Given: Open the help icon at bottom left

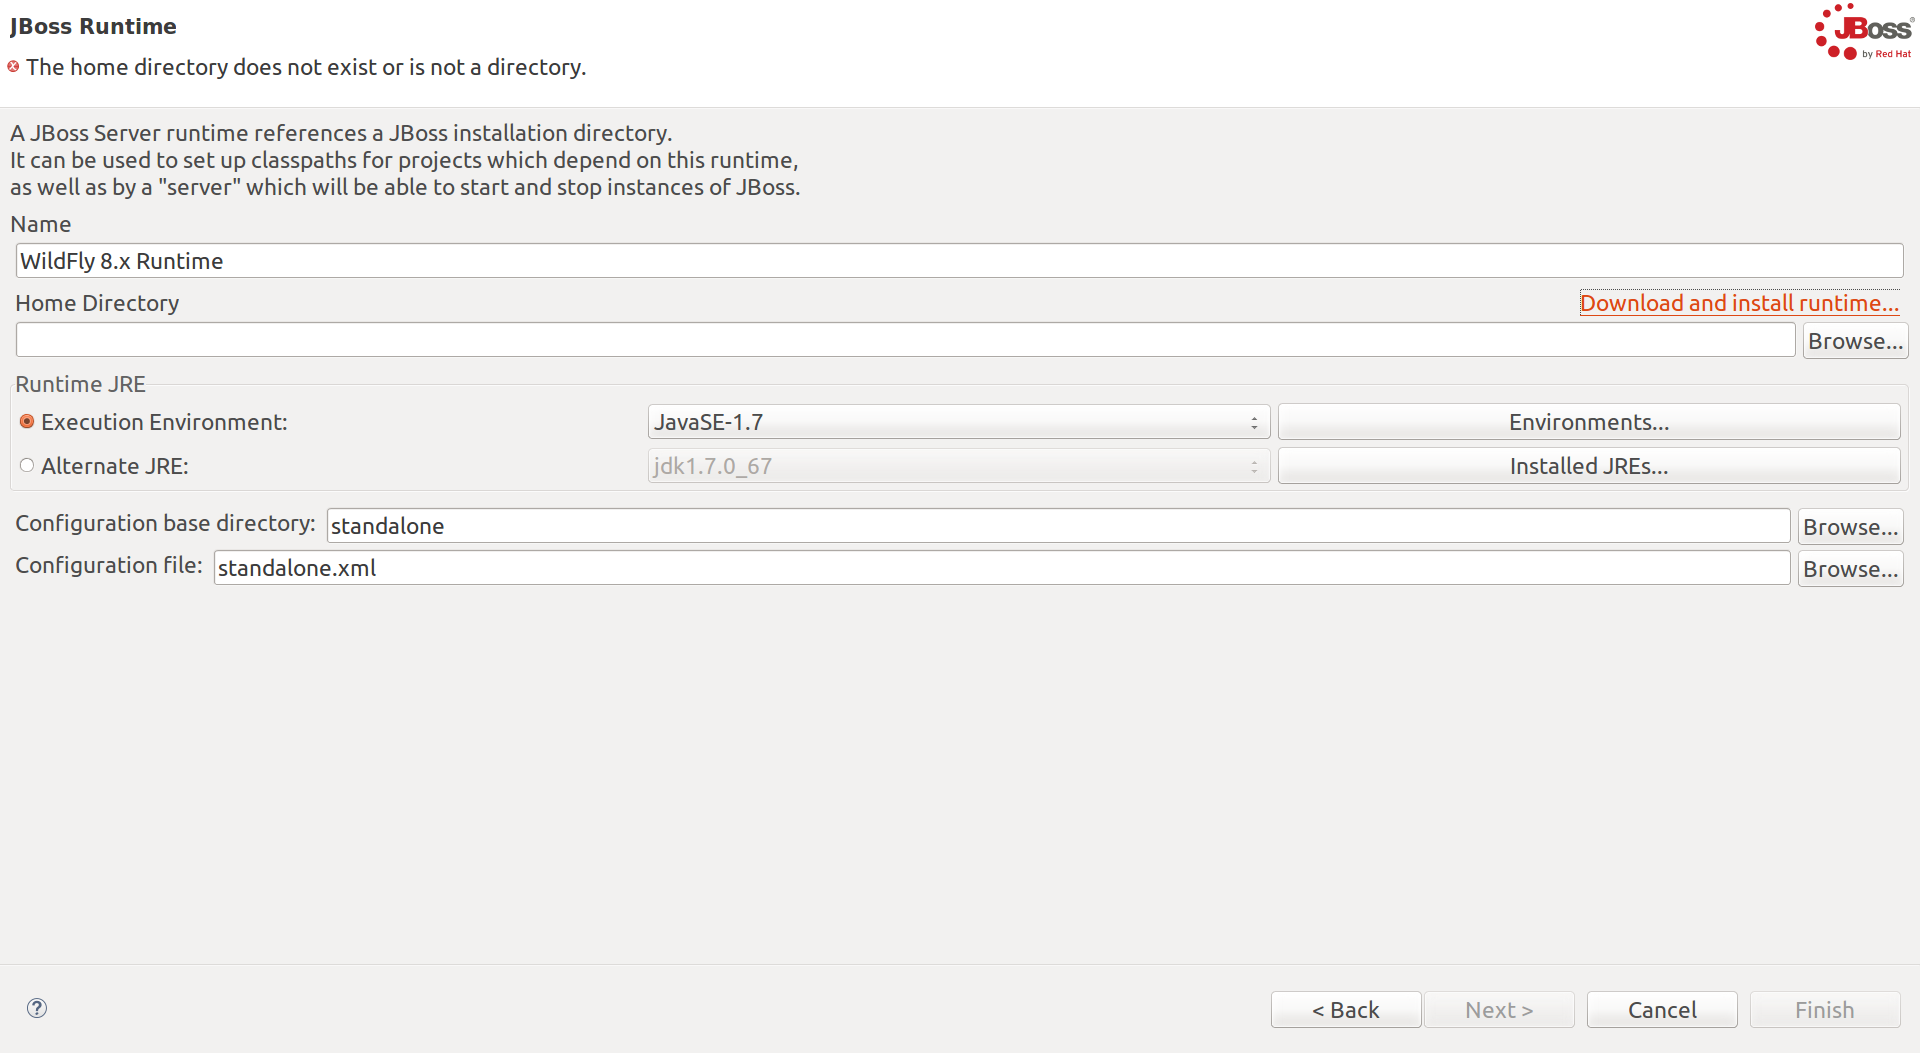Looking at the screenshot, I should (37, 1008).
